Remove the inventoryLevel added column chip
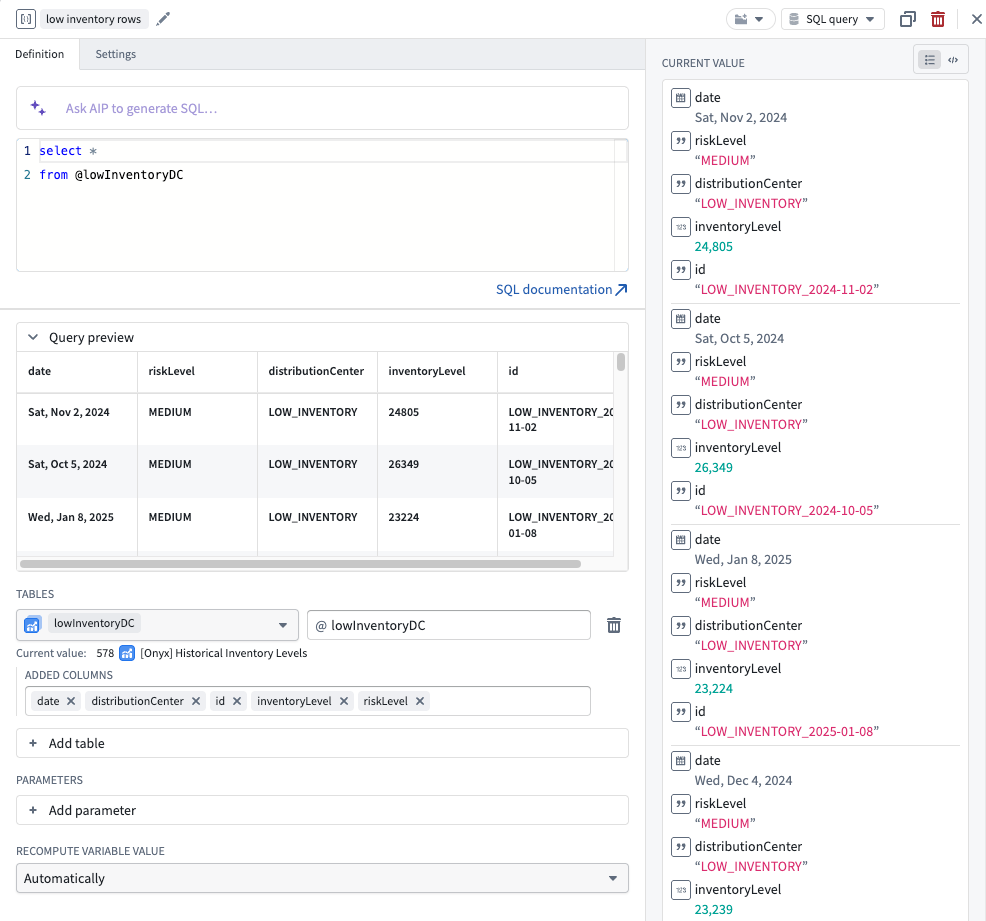The width and height of the screenshot is (986, 921). 344,701
